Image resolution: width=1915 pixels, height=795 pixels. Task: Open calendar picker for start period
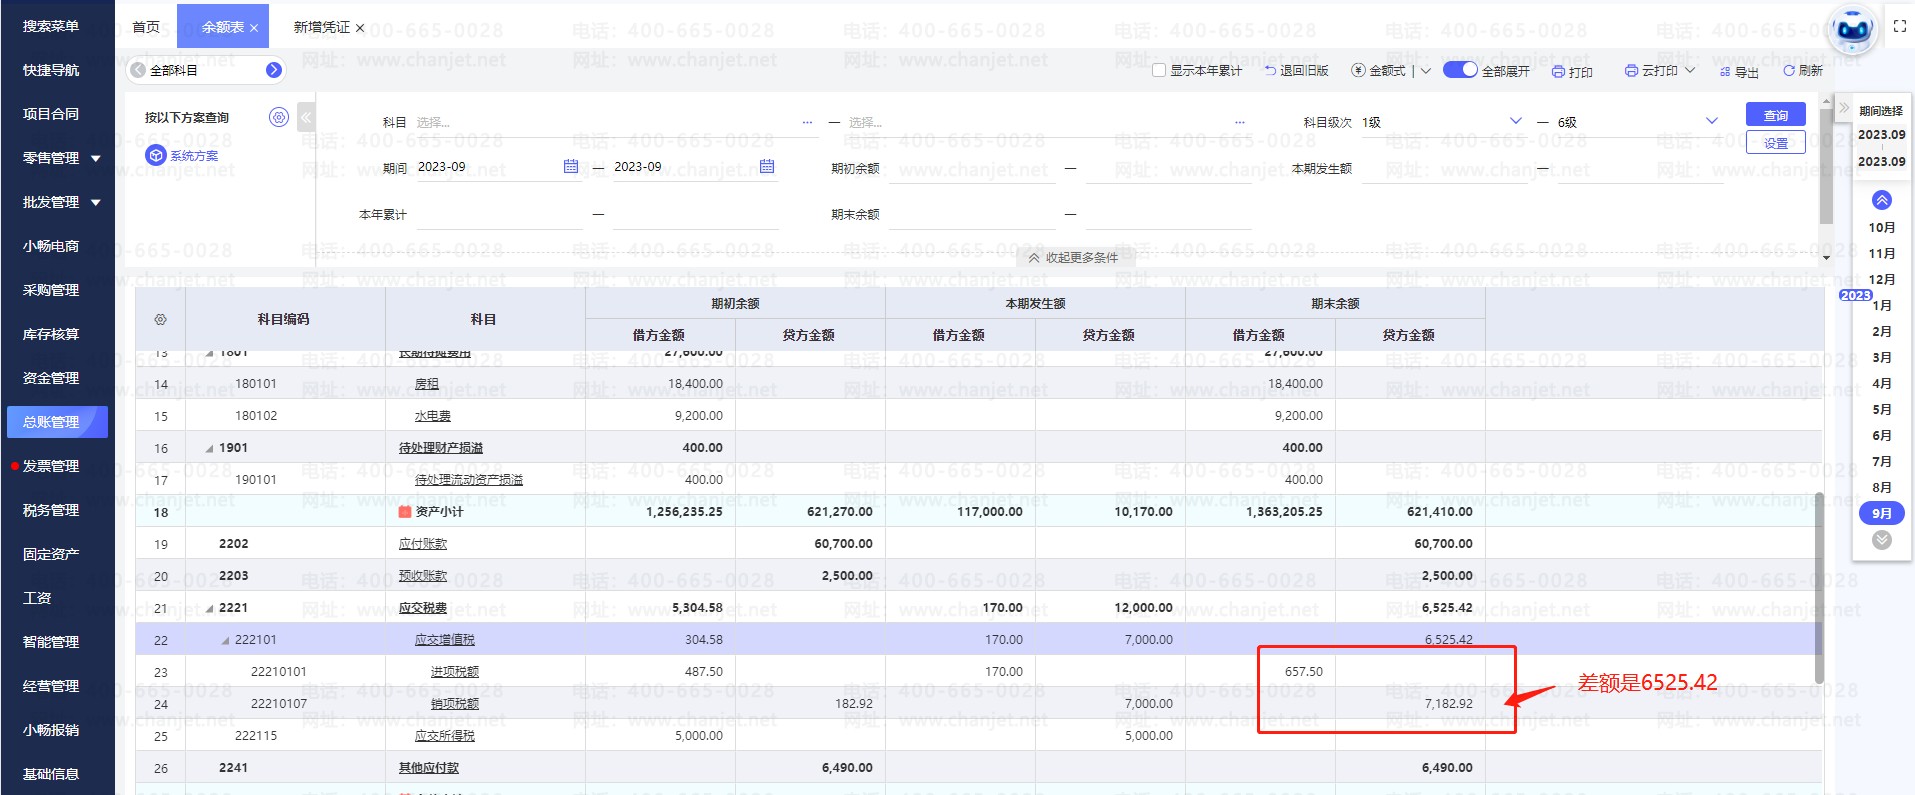coord(571,167)
